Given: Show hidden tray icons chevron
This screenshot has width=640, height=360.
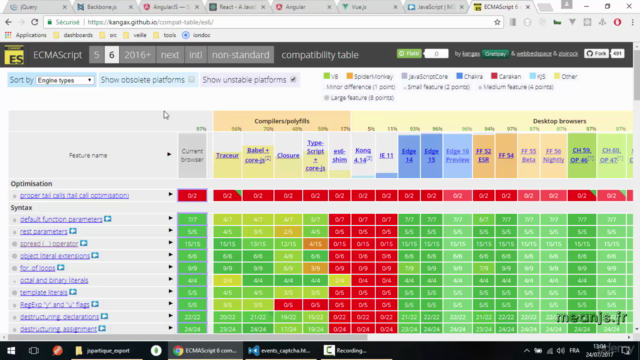Looking at the screenshot, I should [x=527, y=351].
